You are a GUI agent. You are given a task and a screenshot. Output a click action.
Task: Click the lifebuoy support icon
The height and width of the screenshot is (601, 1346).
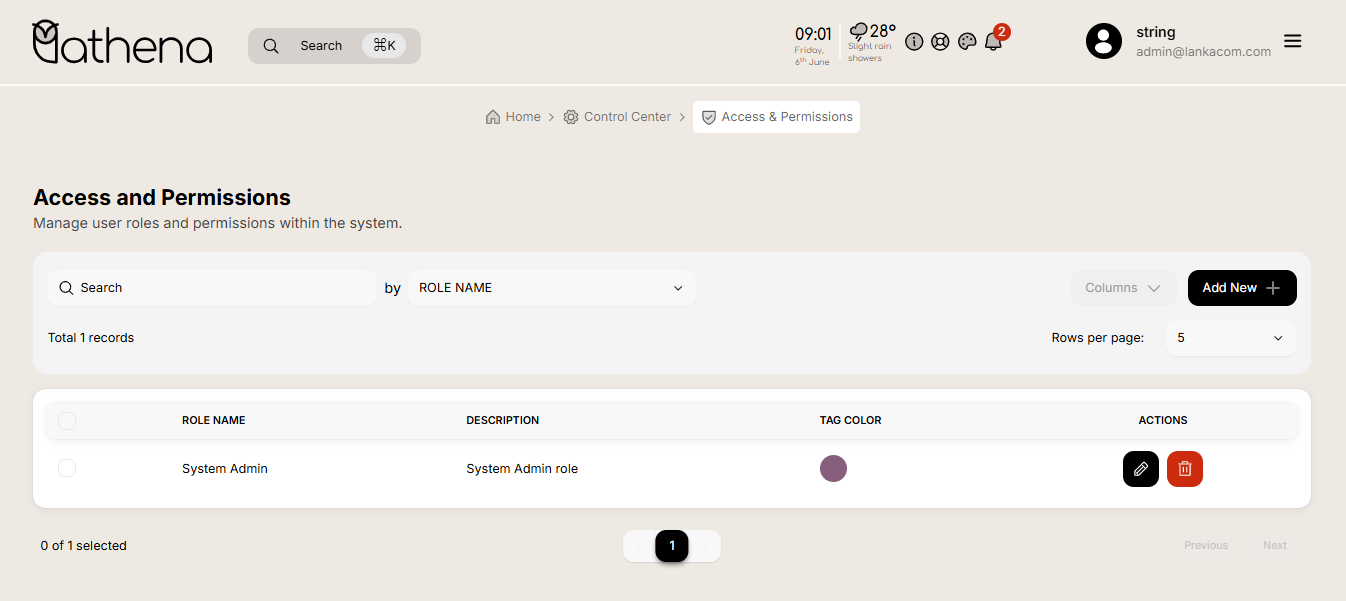[940, 42]
